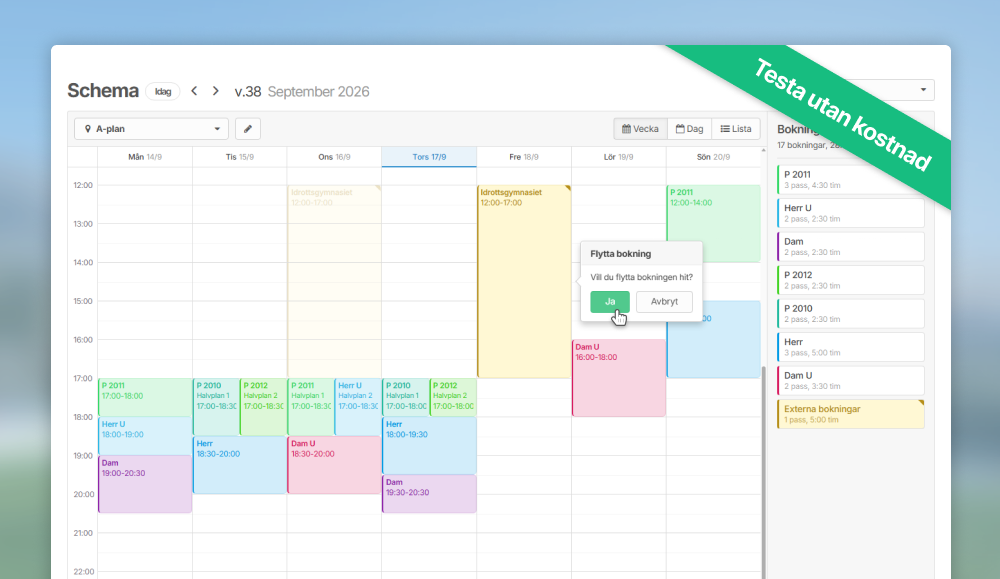Select the Tis 15/9 column header
The image size is (1000, 579).
pyautogui.click(x=240, y=157)
